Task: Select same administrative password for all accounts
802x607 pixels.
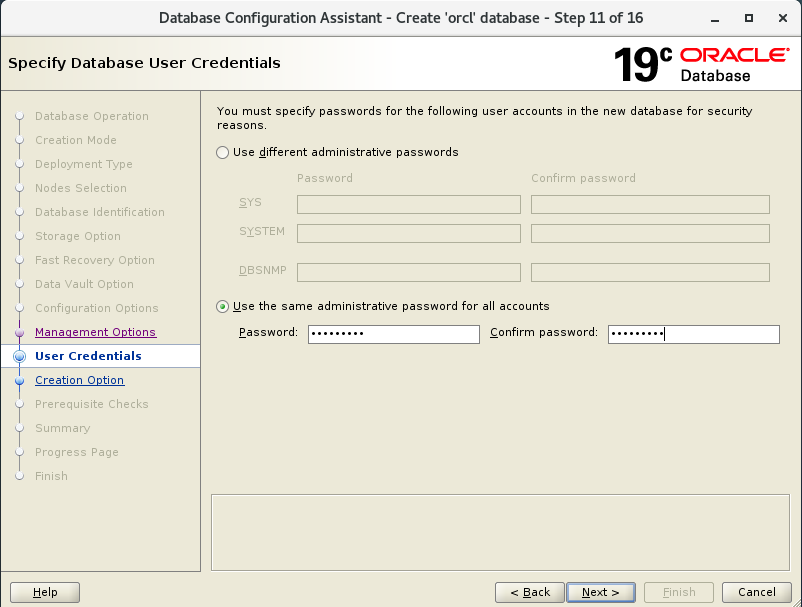Action: [x=222, y=306]
